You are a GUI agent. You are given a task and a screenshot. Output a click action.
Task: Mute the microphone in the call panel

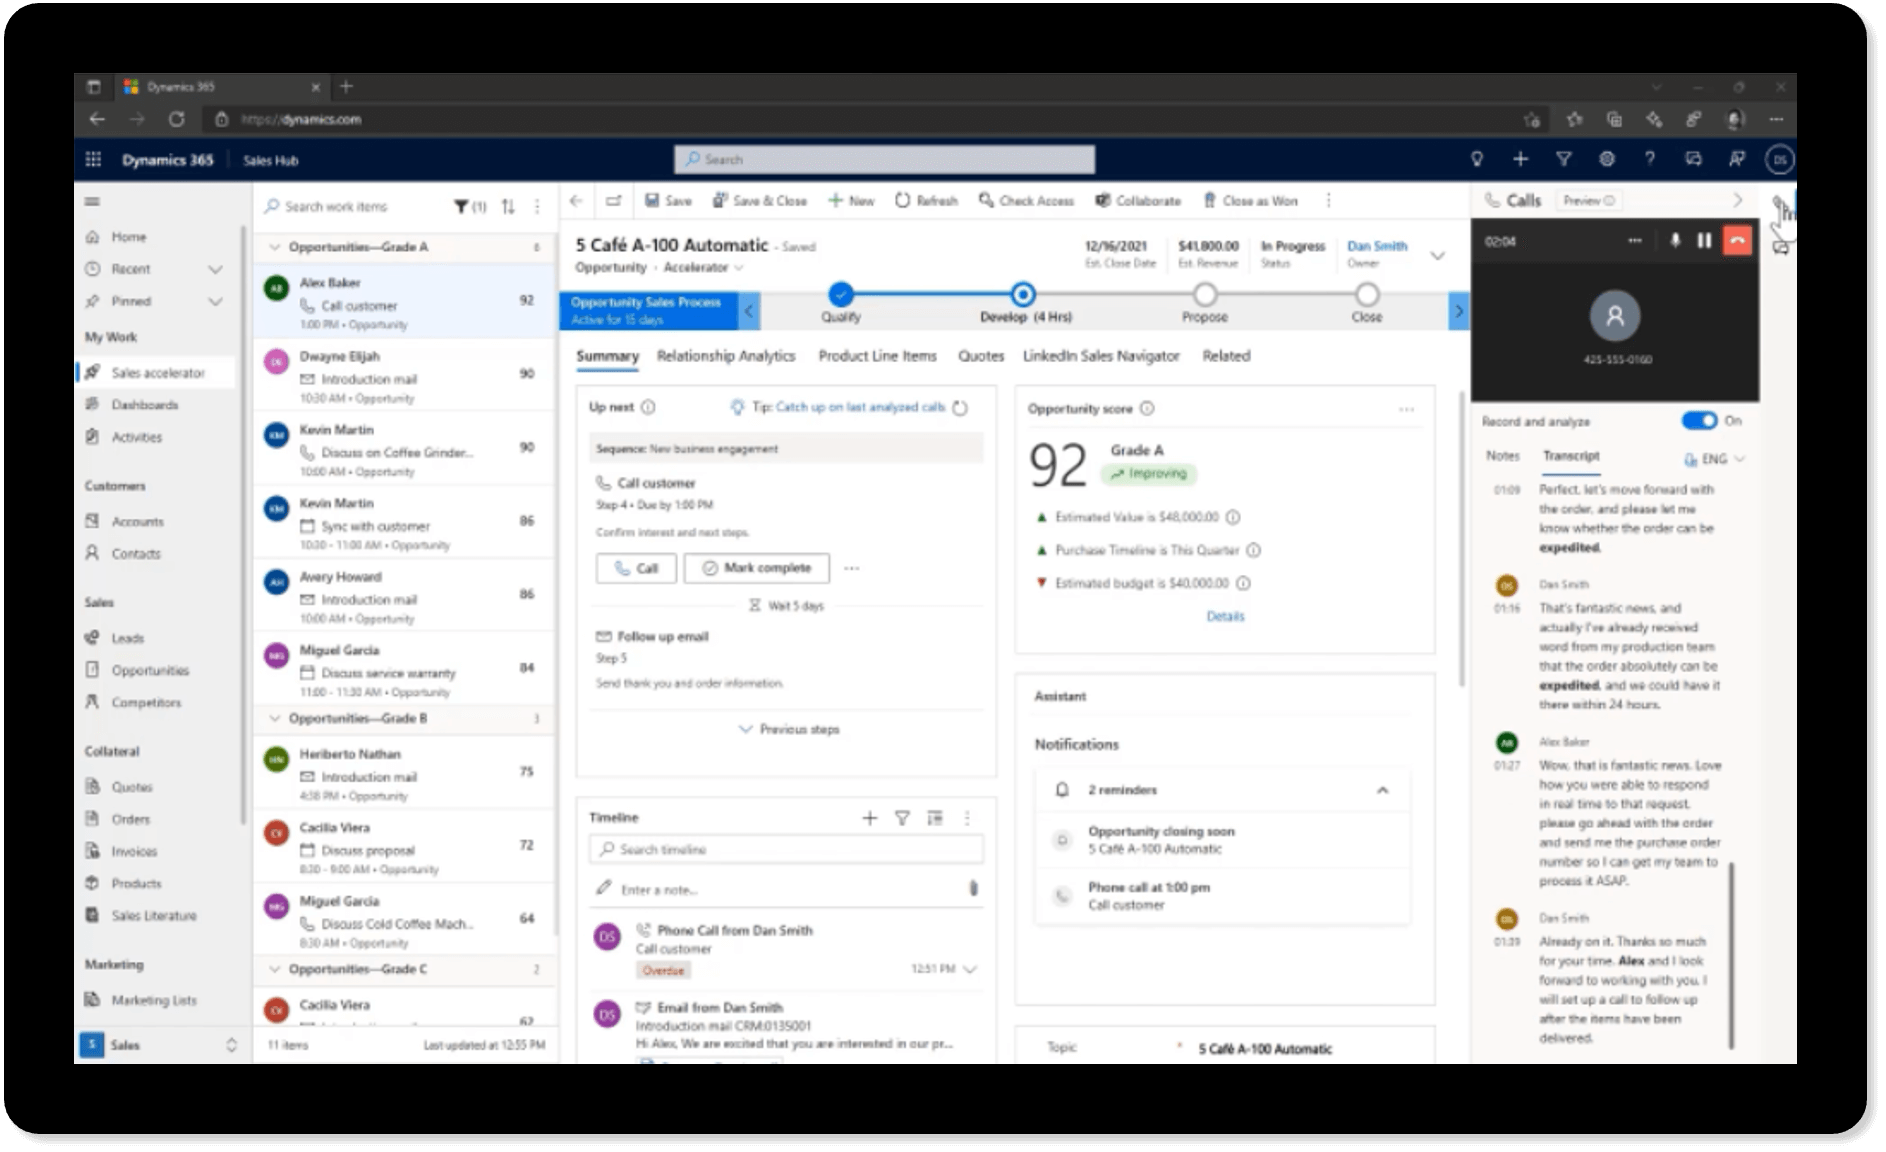click(1674, 241)
